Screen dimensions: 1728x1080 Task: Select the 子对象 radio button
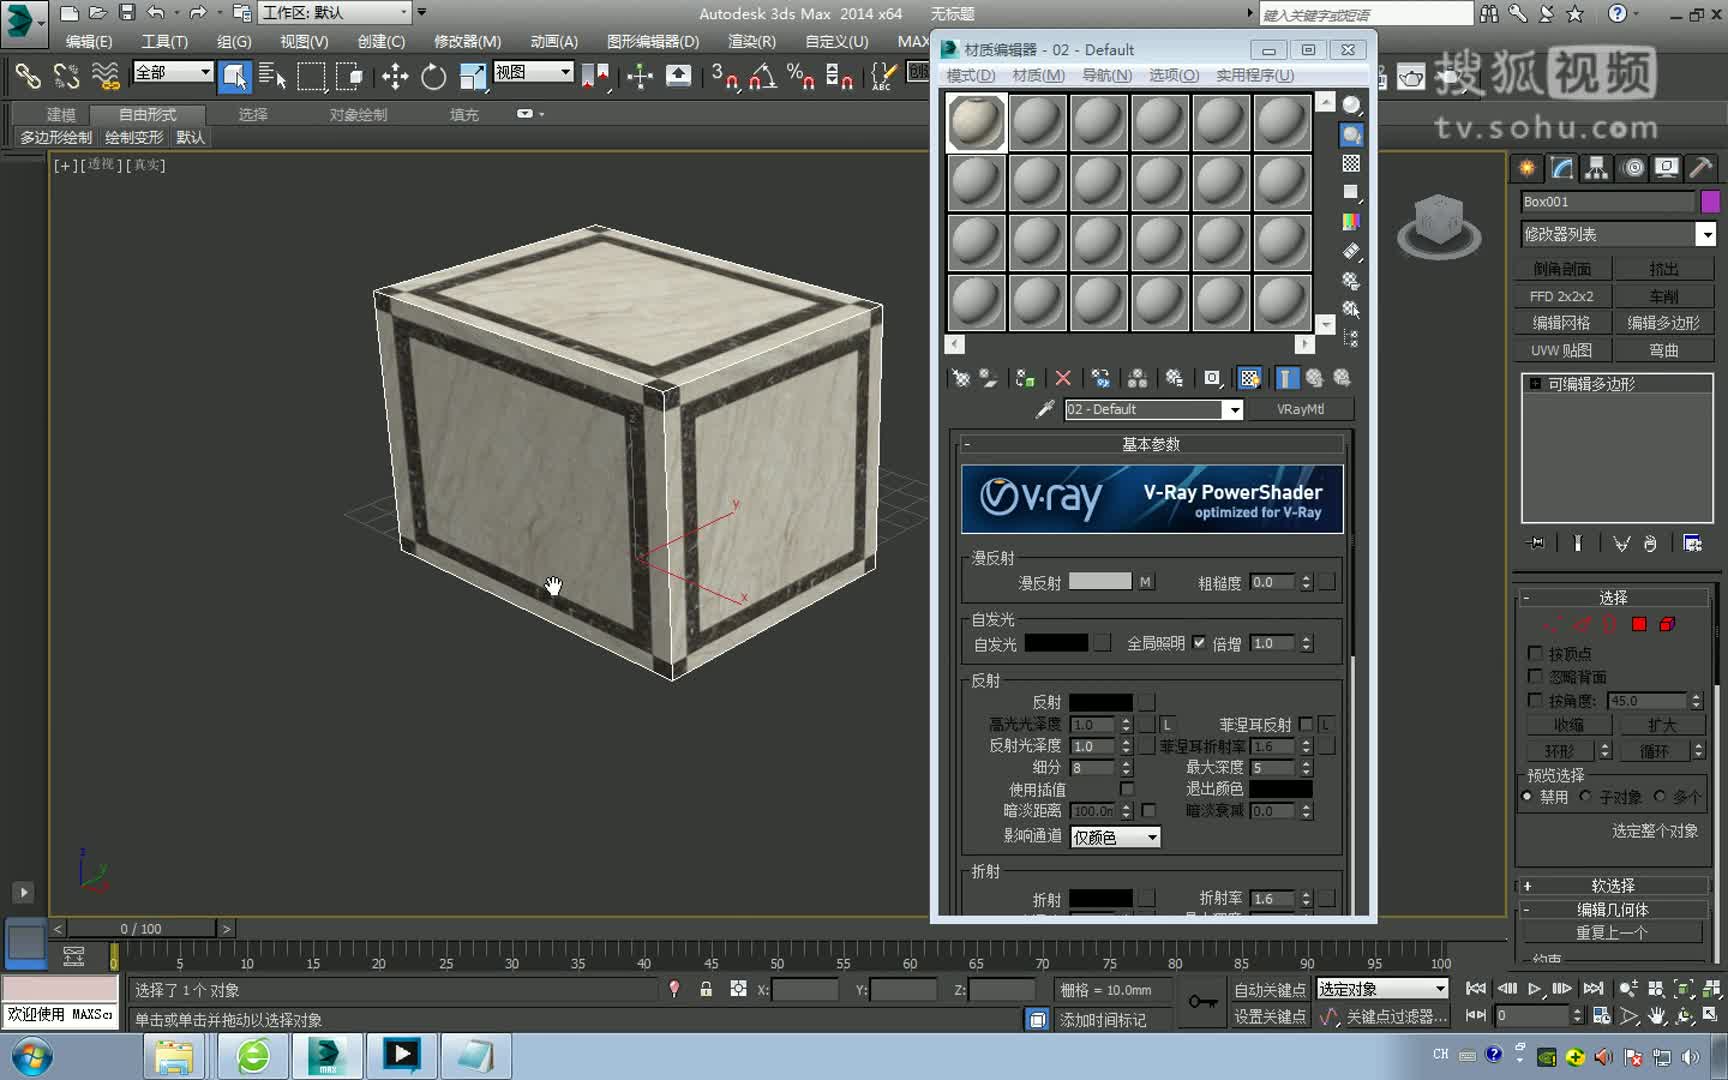pos(1586,797)
